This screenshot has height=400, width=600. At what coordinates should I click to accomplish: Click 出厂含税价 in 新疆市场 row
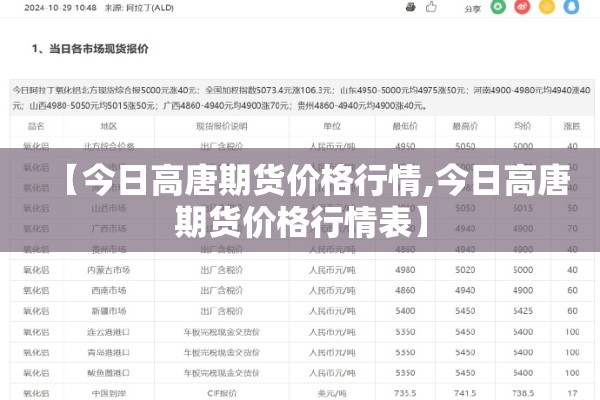pyautogui.click(x=222, y=311)
